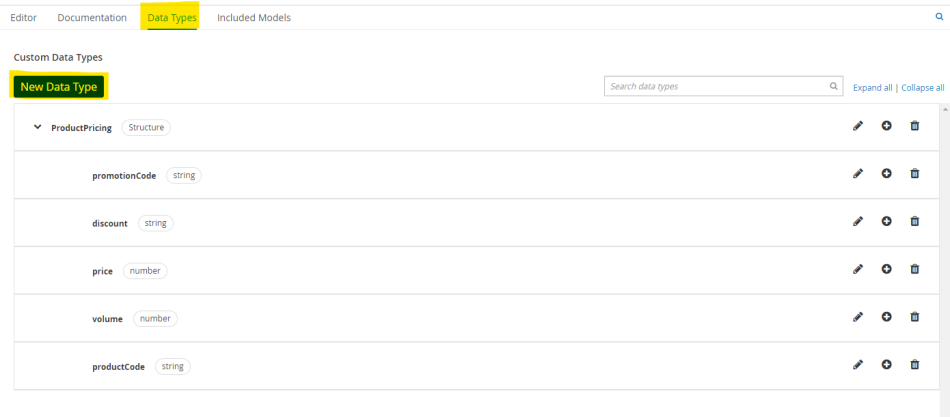Delete the productCode field
The image size is (950, 417).
(915, 364)
